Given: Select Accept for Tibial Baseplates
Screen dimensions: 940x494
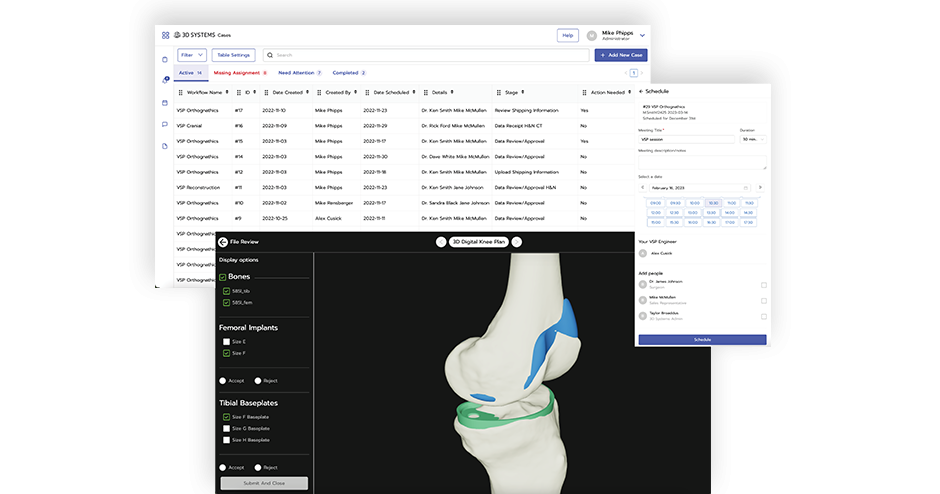Looking at the screenshot, I should click(x=223, y=468).
